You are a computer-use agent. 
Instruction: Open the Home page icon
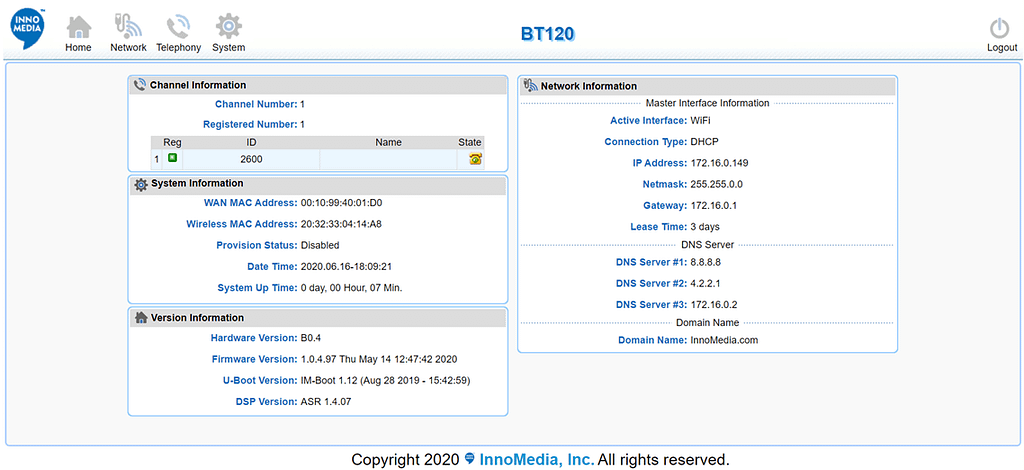point(78,27)
